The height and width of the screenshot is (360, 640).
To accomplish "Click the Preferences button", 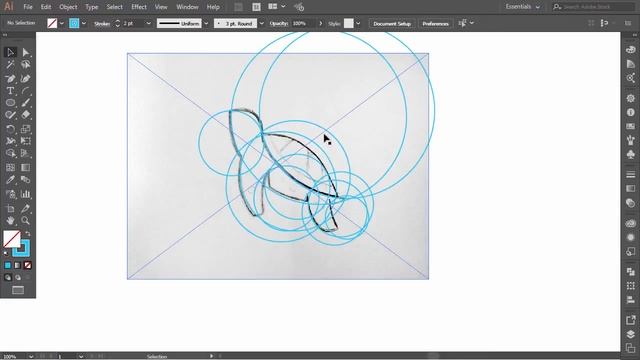I will (x=436, y=24).
